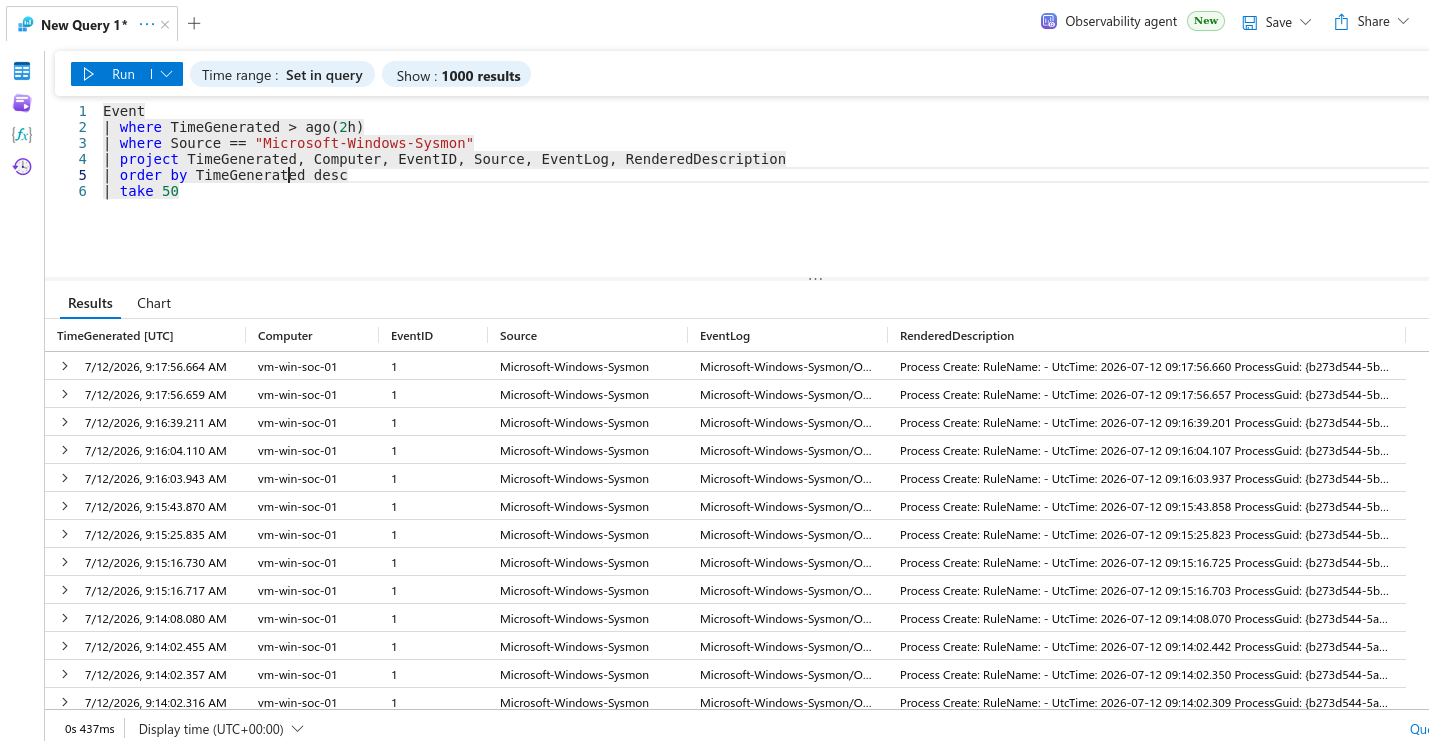
Task: Expand the 9:16:04.110 AM row
Action: [x=65, y=450]
